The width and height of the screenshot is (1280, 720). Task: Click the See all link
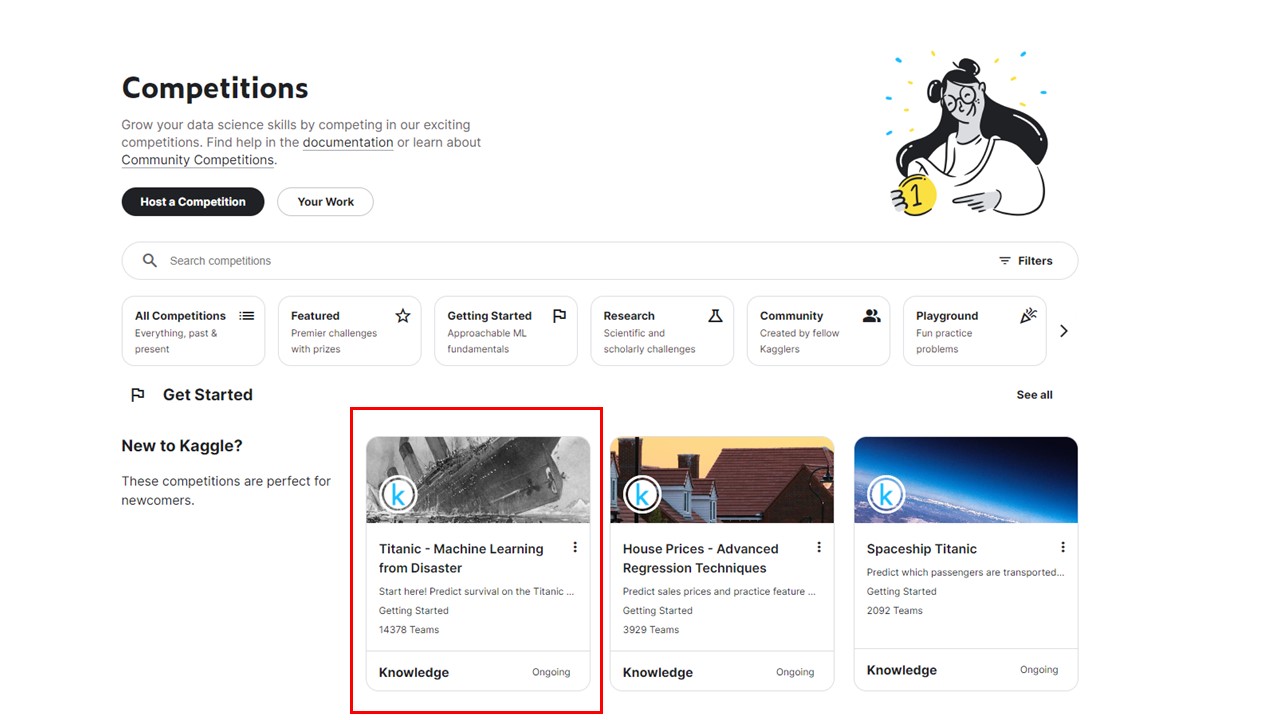[1034, 394]
